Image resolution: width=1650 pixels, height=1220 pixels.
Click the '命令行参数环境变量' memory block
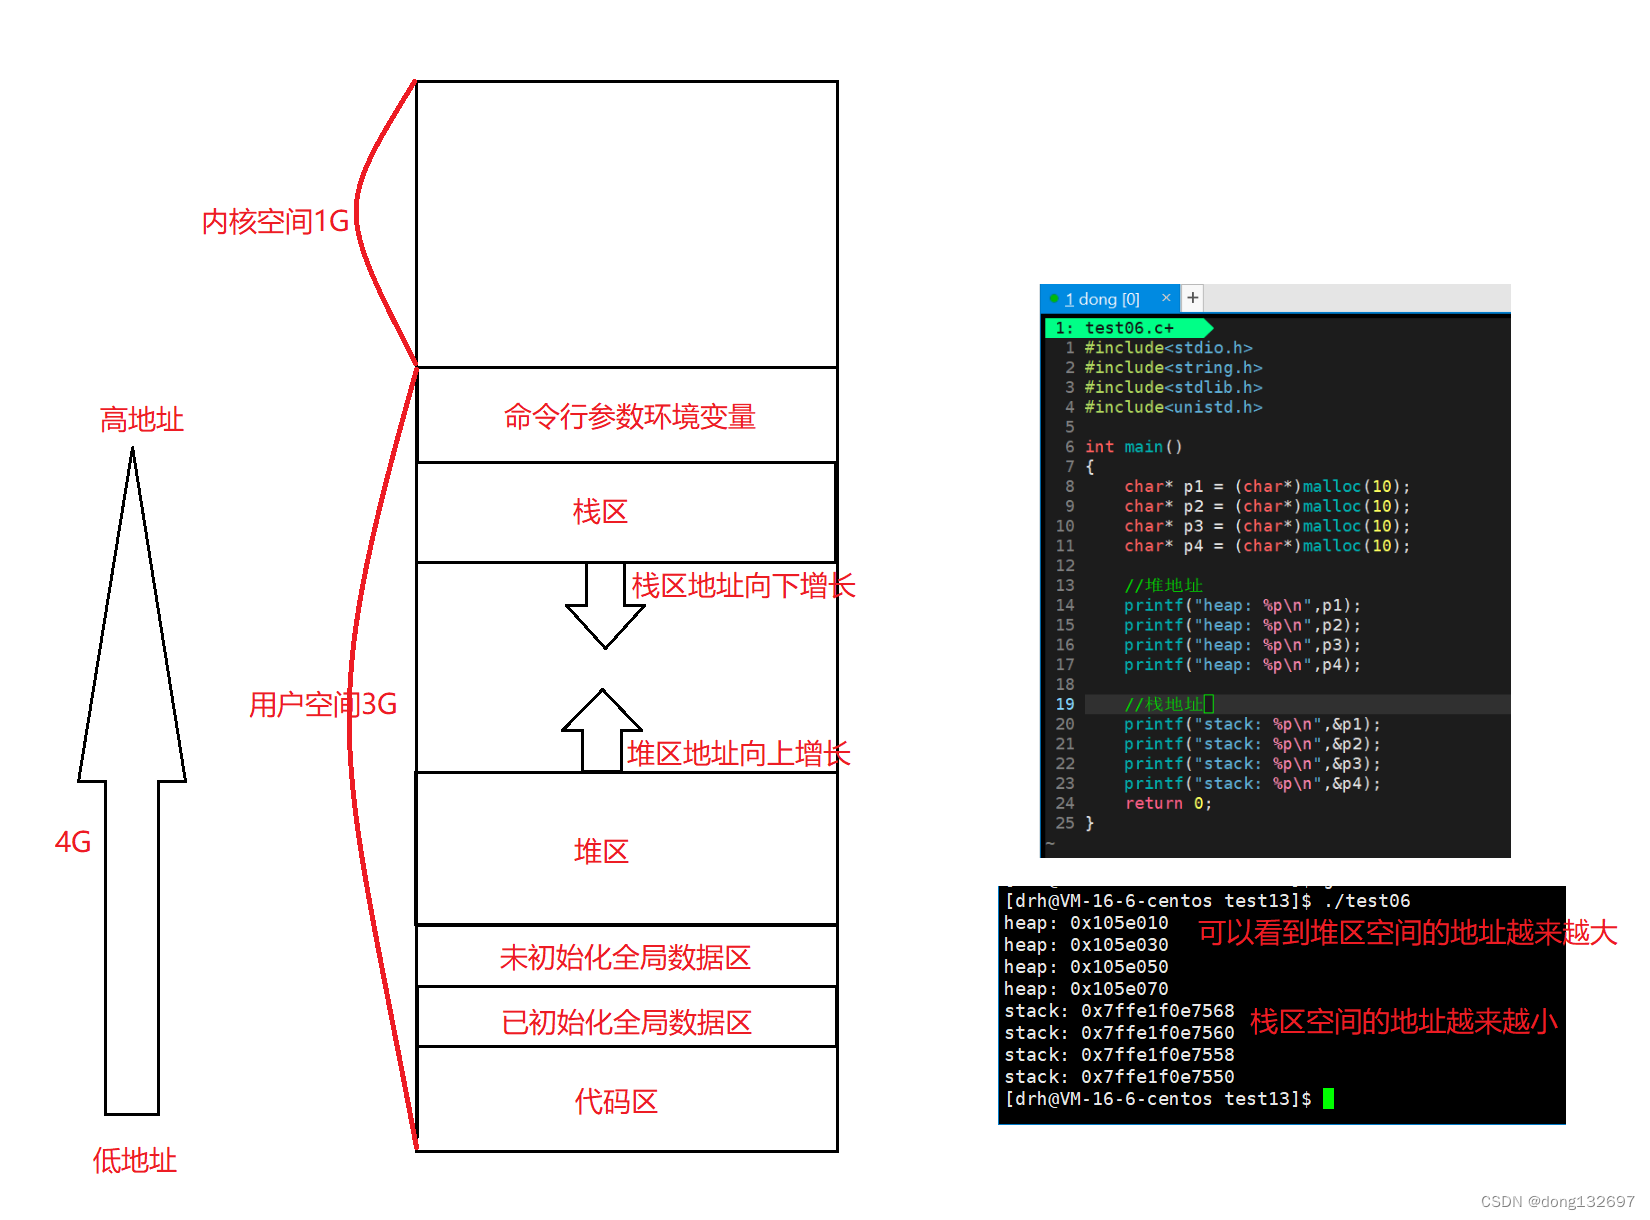627,415
